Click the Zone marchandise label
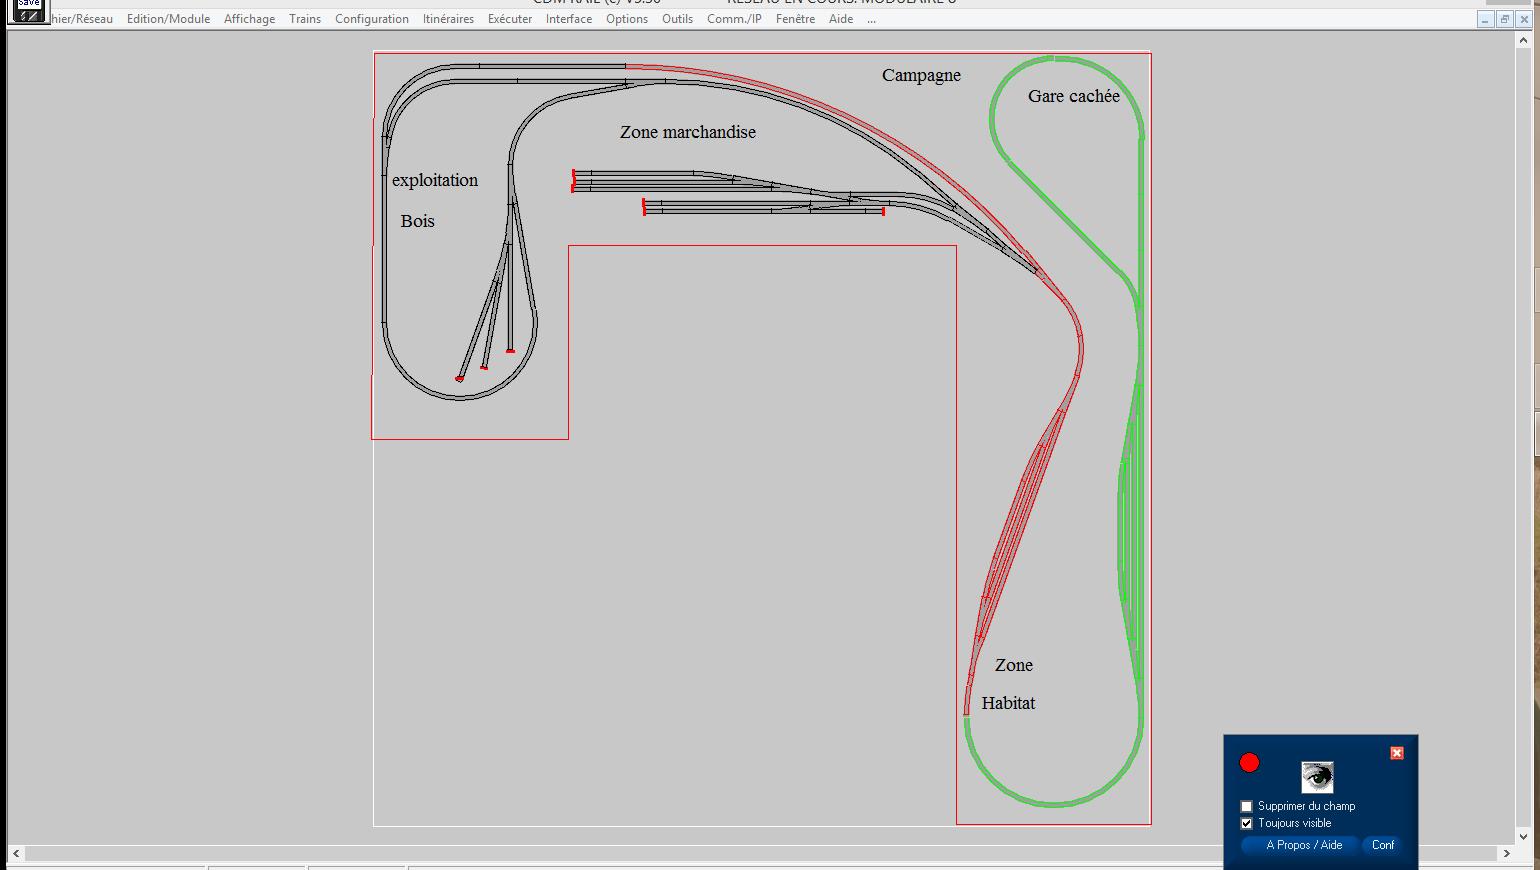The height and width of the screenshot is (870, 1540). pos(688,132)
